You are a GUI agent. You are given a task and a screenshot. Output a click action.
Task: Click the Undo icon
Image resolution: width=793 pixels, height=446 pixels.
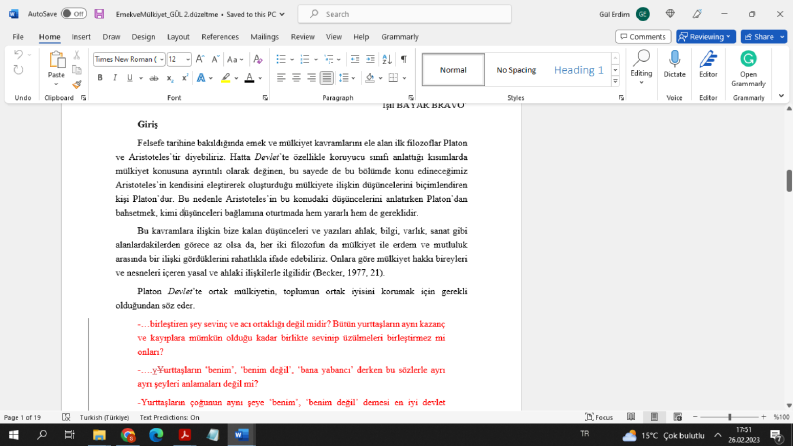pyautogui.click(x=18, y=55)
